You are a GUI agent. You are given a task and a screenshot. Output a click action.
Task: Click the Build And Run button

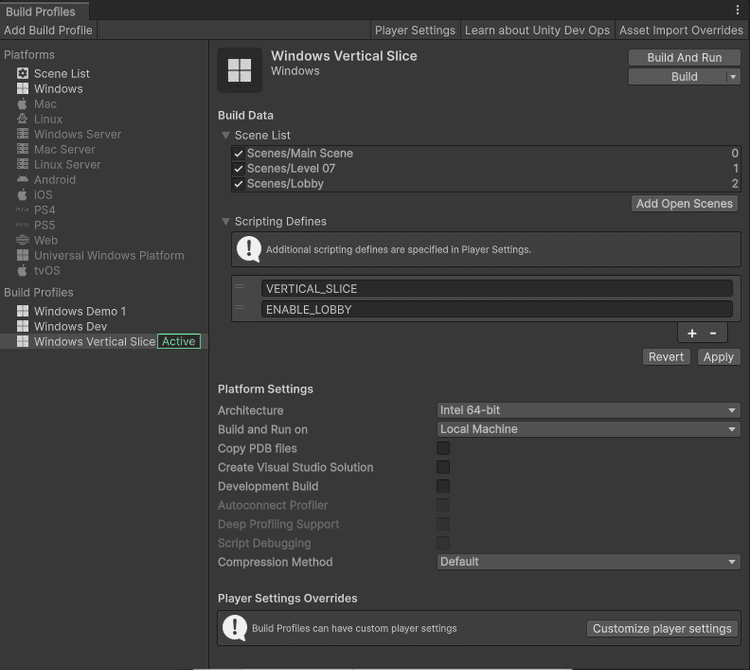[684, 57]
